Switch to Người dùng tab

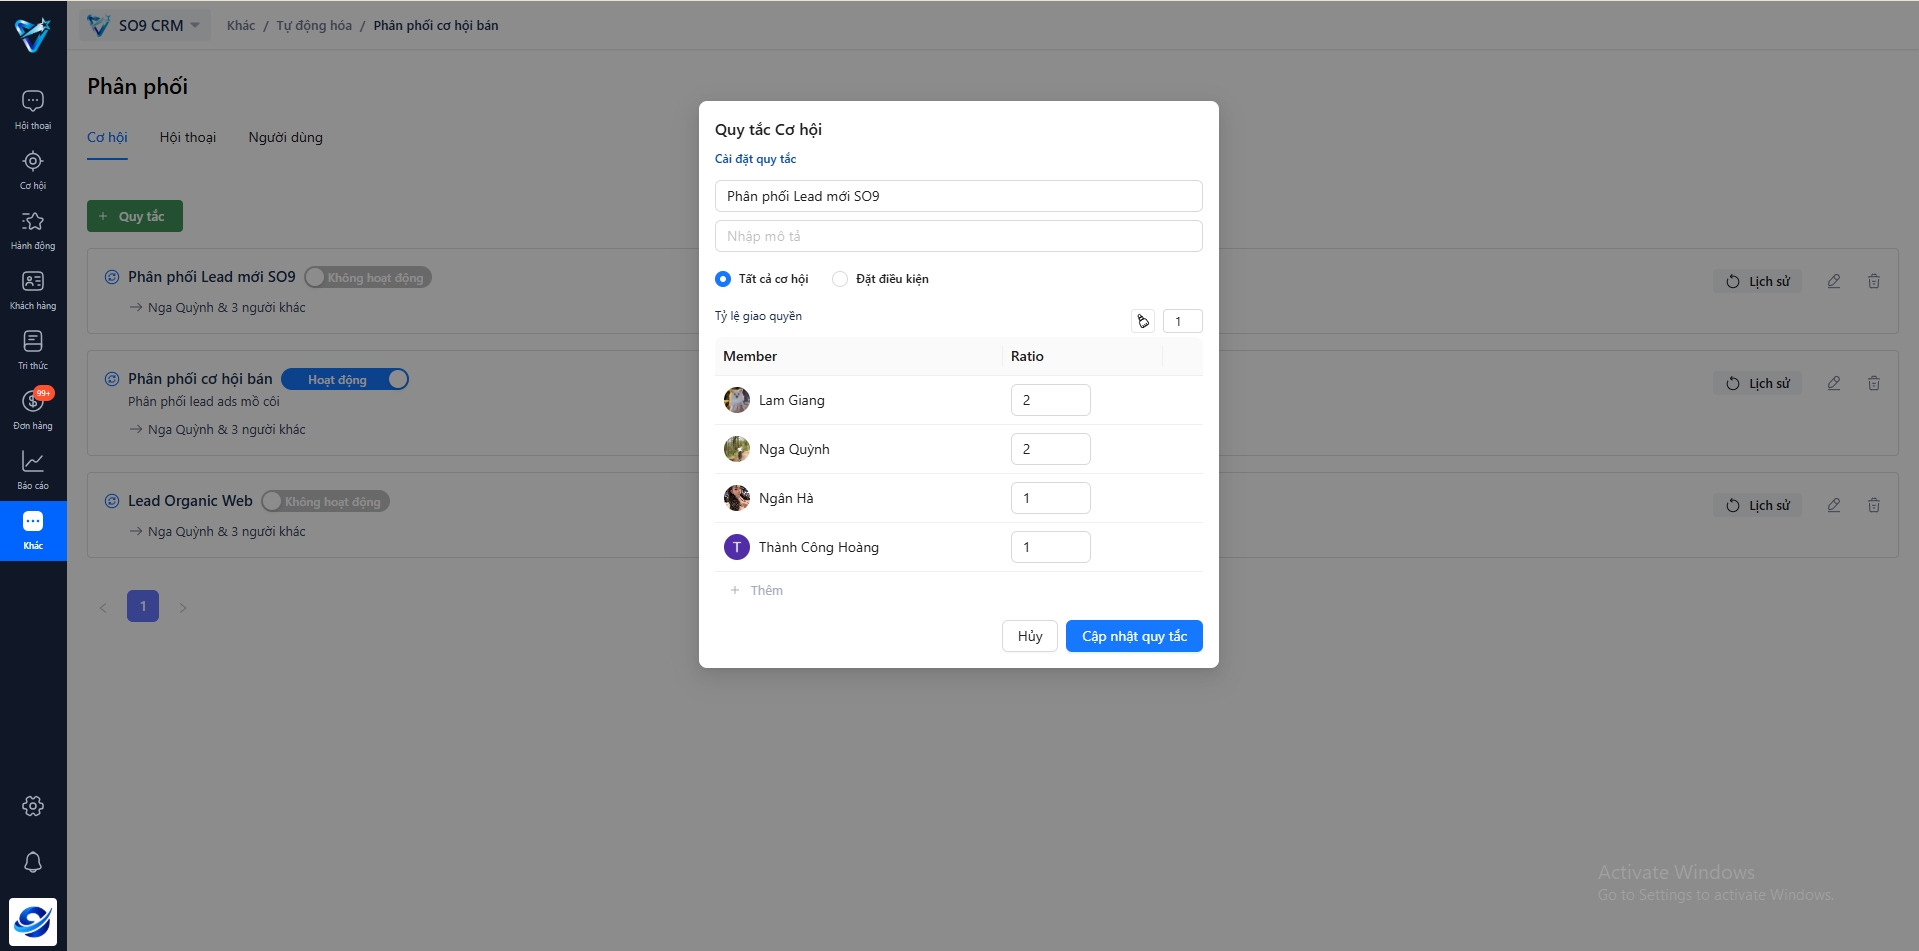[286, 137]
